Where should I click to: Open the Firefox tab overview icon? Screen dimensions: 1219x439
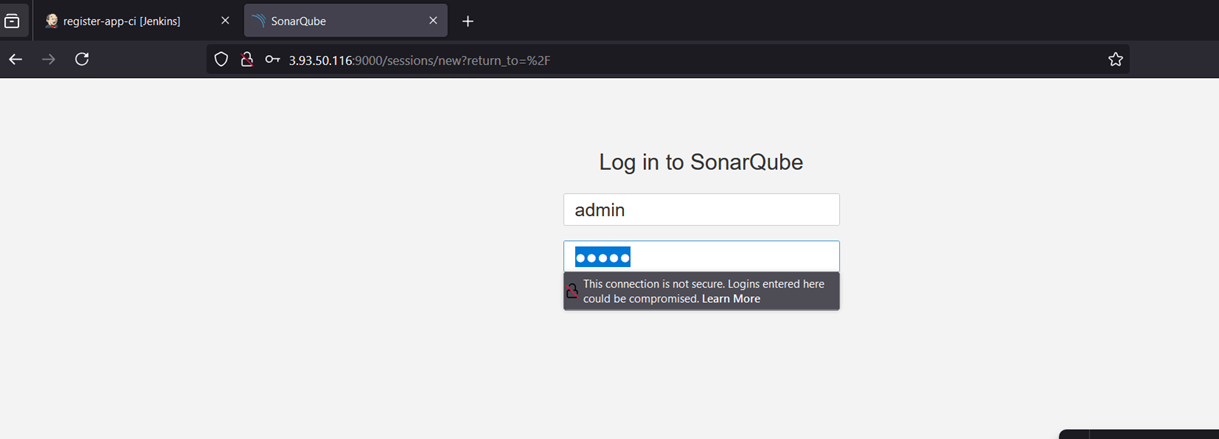tap(12, 21)
